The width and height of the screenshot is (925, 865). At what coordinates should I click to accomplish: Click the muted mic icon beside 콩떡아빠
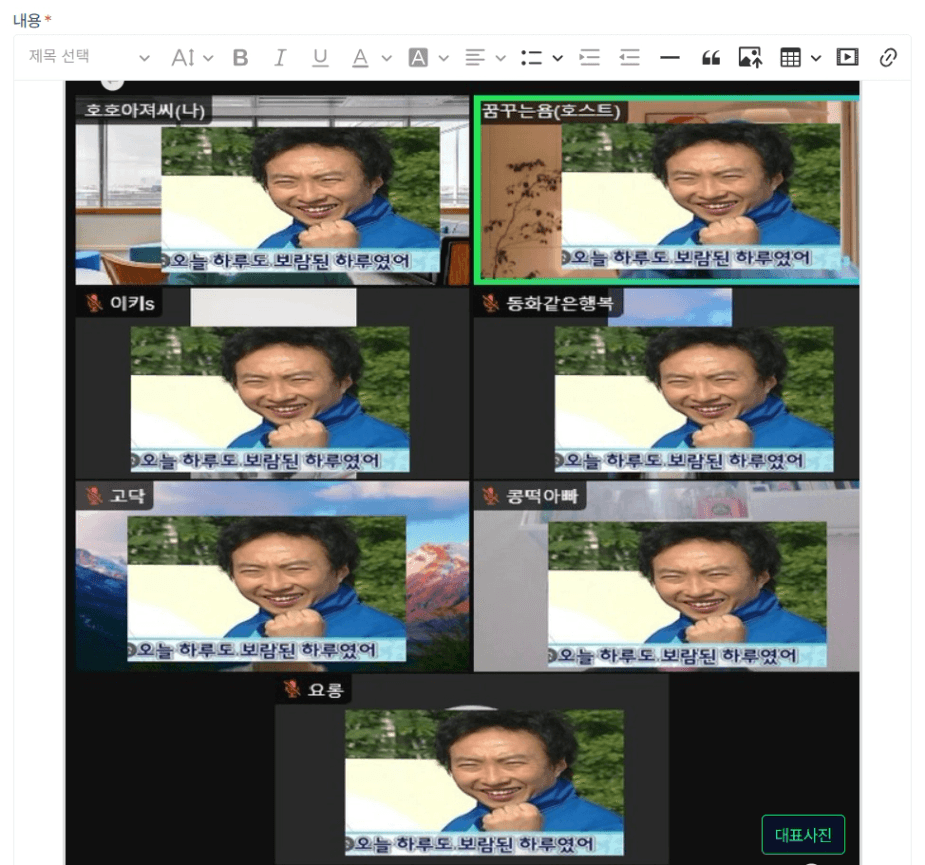click(x=490, y=496)
